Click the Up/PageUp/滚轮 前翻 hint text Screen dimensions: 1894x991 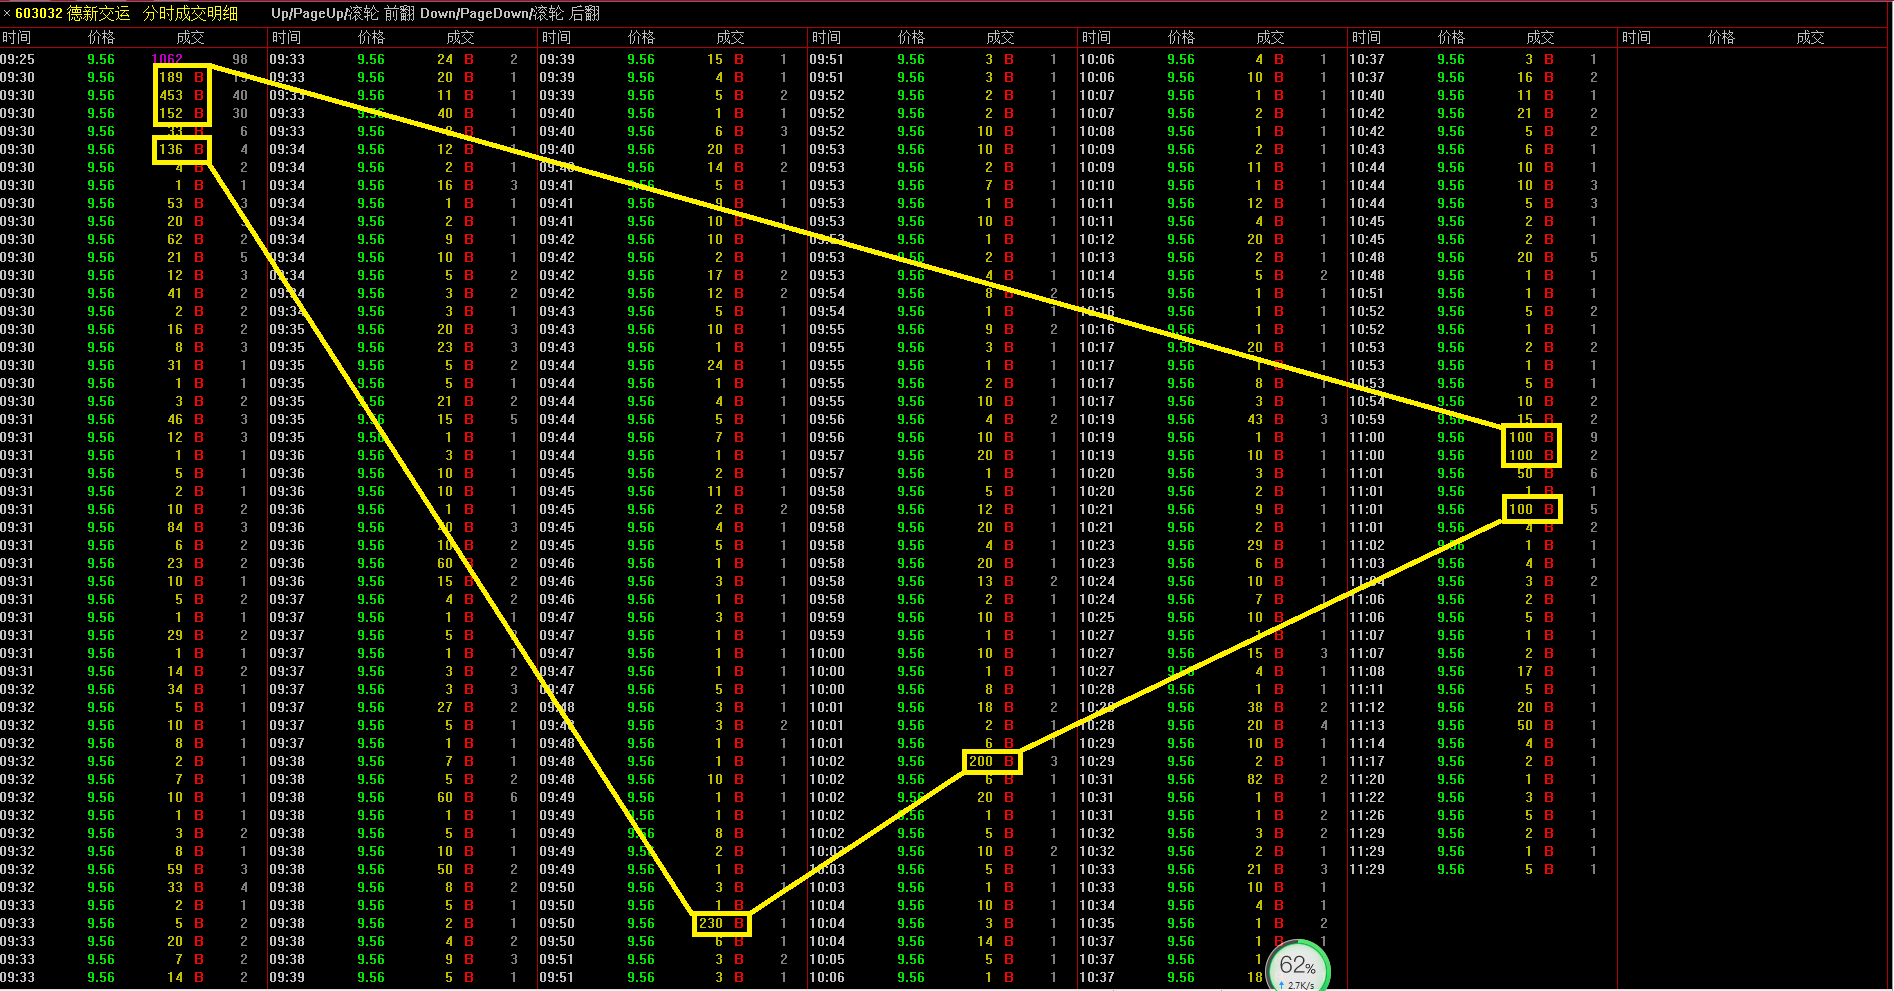pyautogui.click(x=342, y=14)
